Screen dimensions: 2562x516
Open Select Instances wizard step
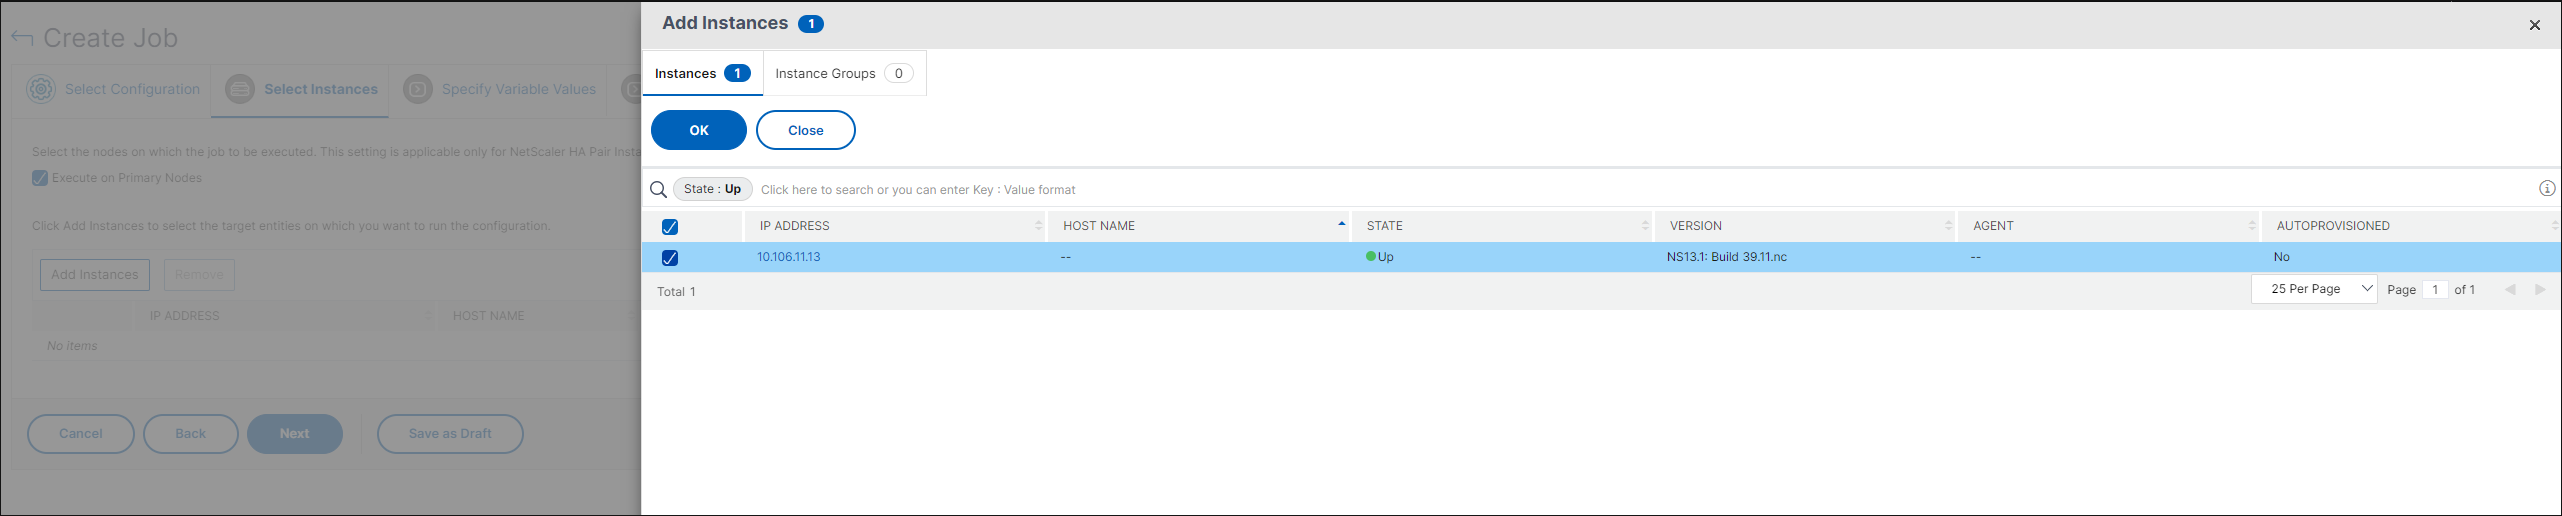[301, 89]
